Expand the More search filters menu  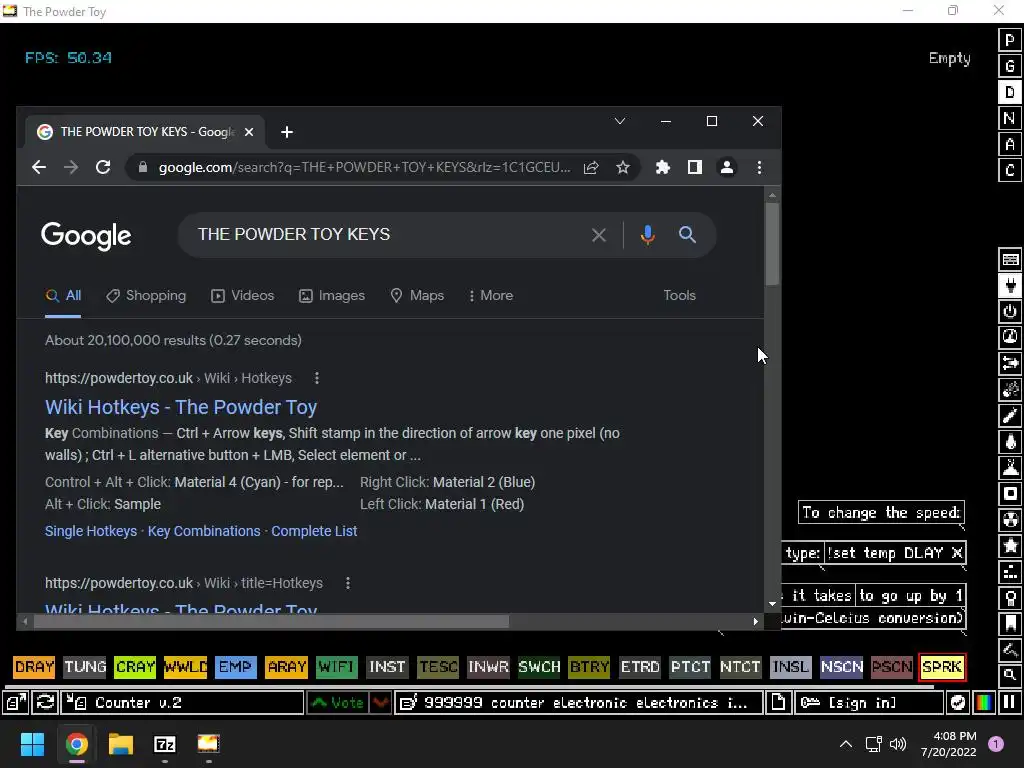coord(490,296)
